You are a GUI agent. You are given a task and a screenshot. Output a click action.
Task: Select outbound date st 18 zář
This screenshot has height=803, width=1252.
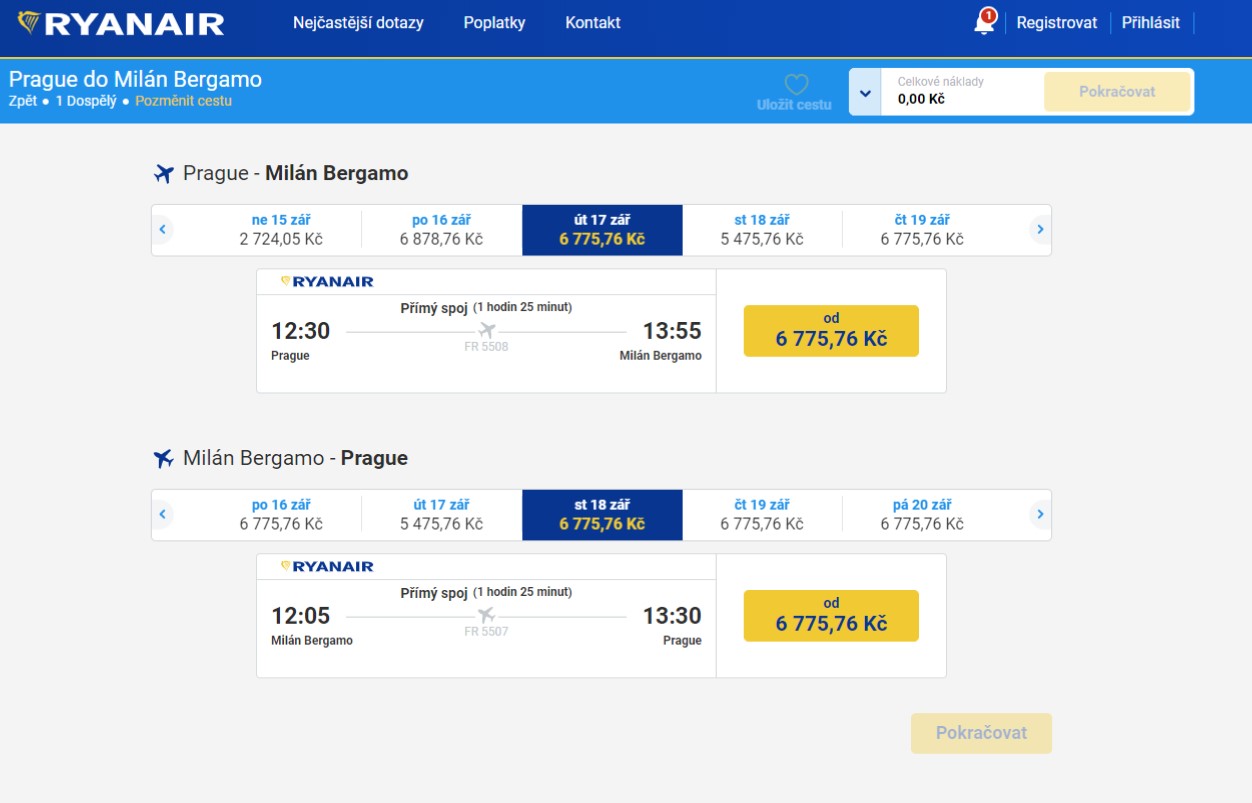click(x=762, y=230)
